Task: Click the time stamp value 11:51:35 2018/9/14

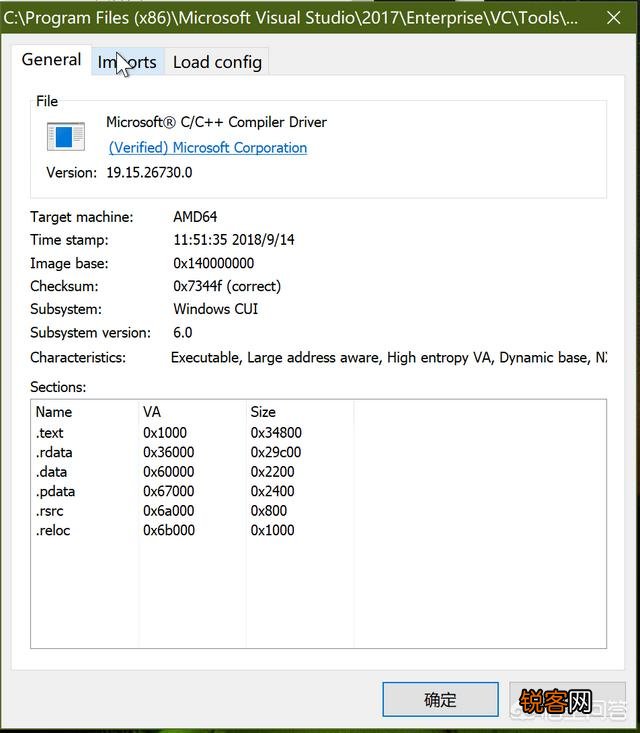Action: 234,240
